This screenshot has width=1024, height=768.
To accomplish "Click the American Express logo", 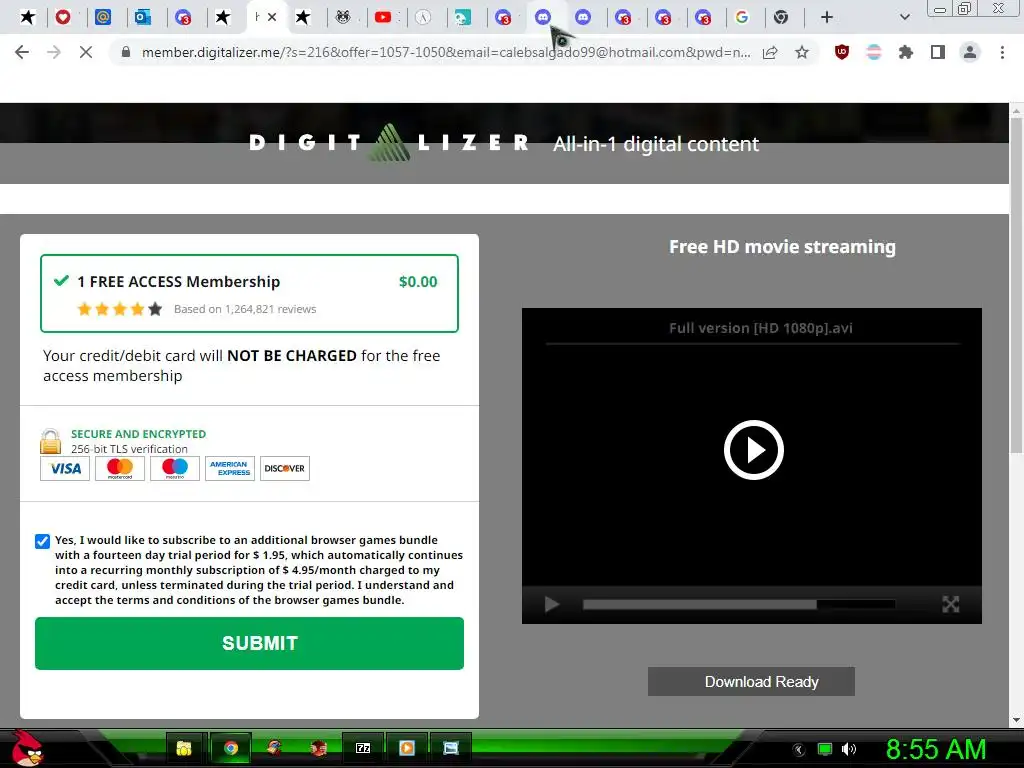I will (230, 468).
